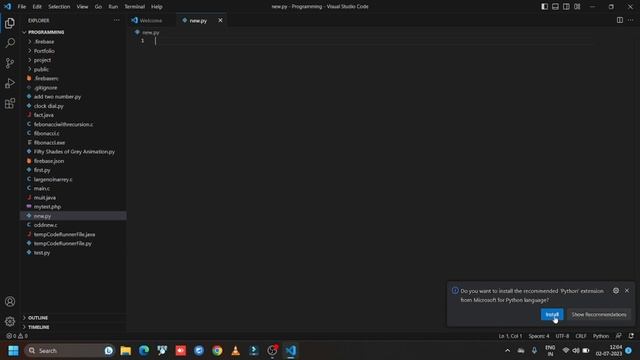
Task: Open VLC media player from taskbar
Action: point(236,351)
